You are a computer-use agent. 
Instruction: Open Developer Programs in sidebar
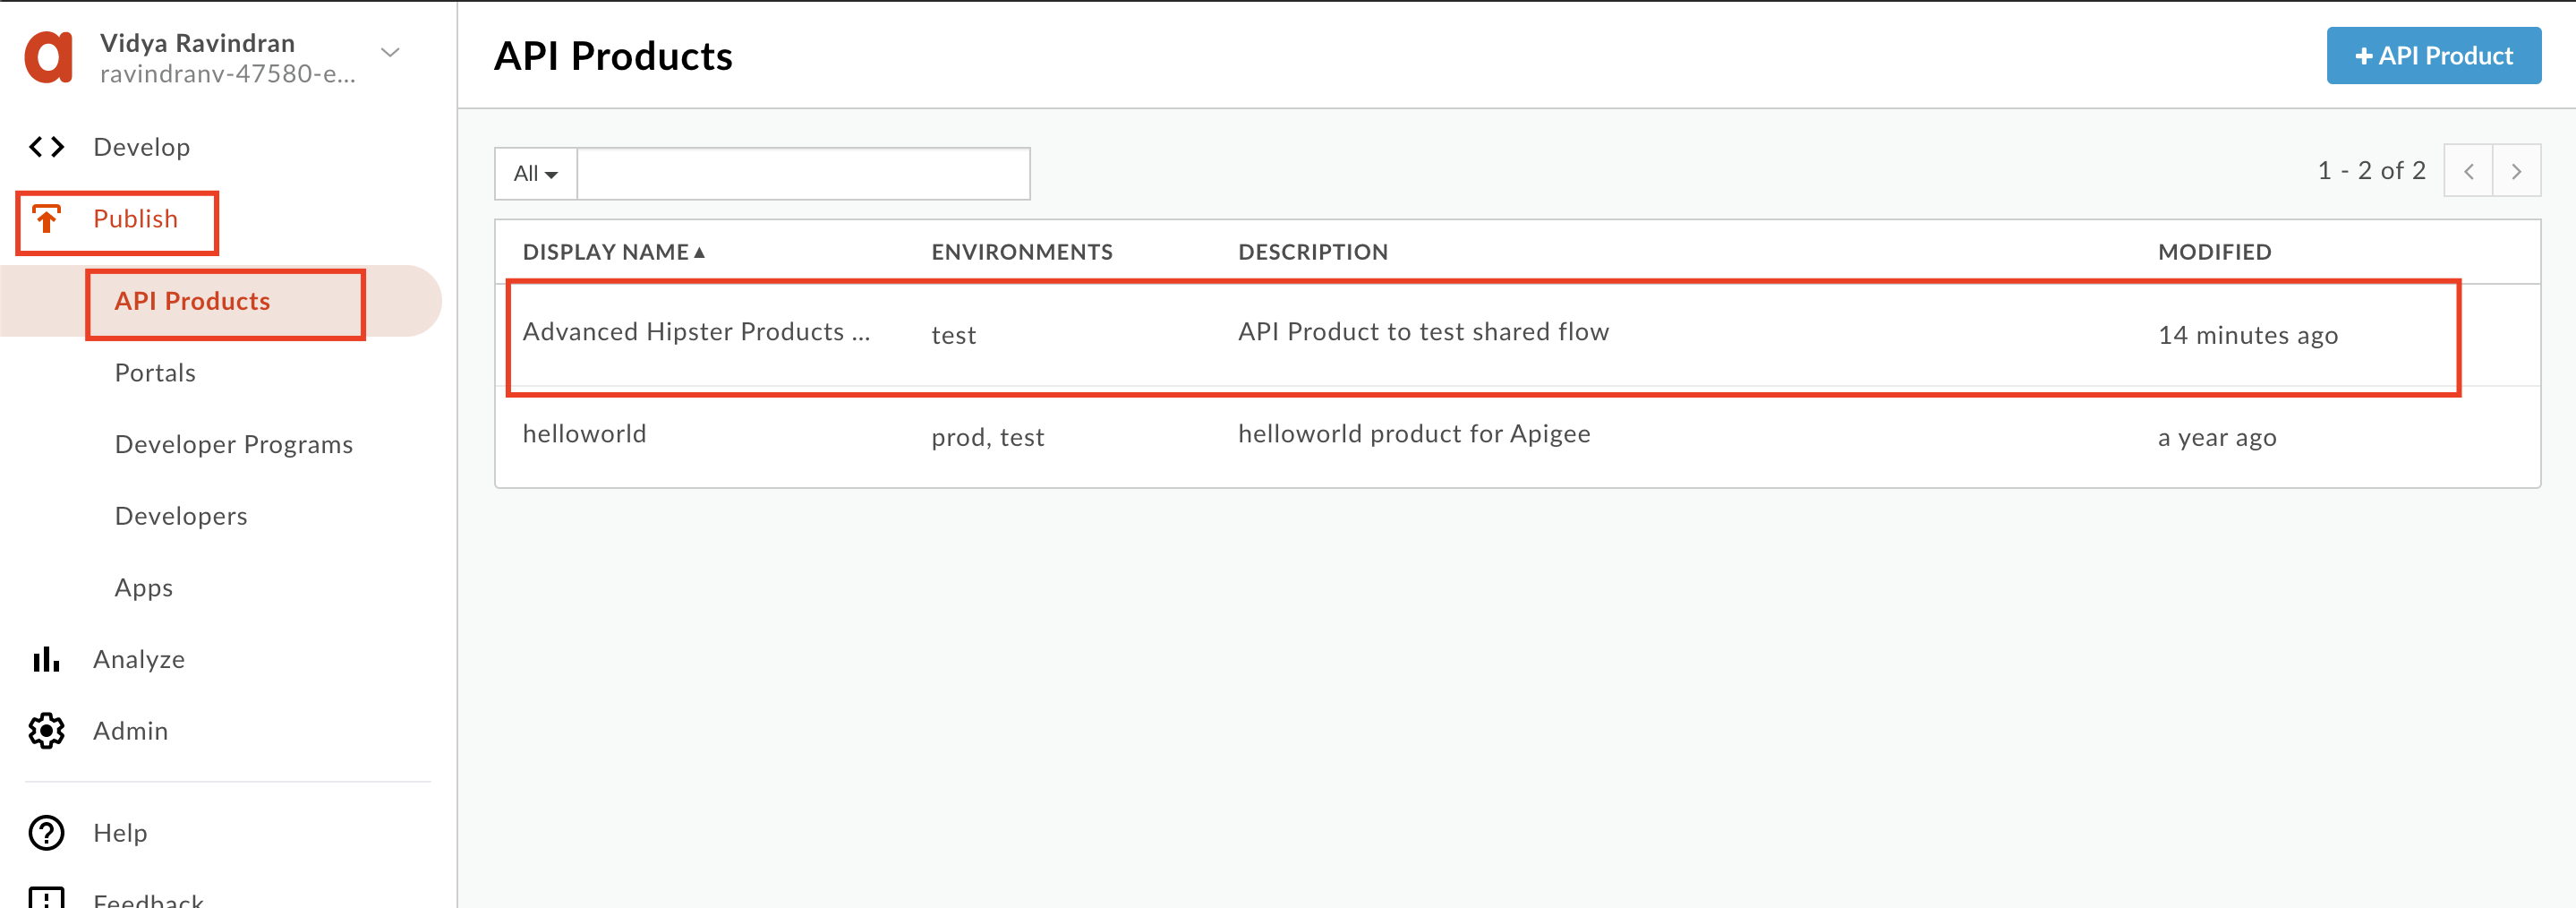[234, 445]
